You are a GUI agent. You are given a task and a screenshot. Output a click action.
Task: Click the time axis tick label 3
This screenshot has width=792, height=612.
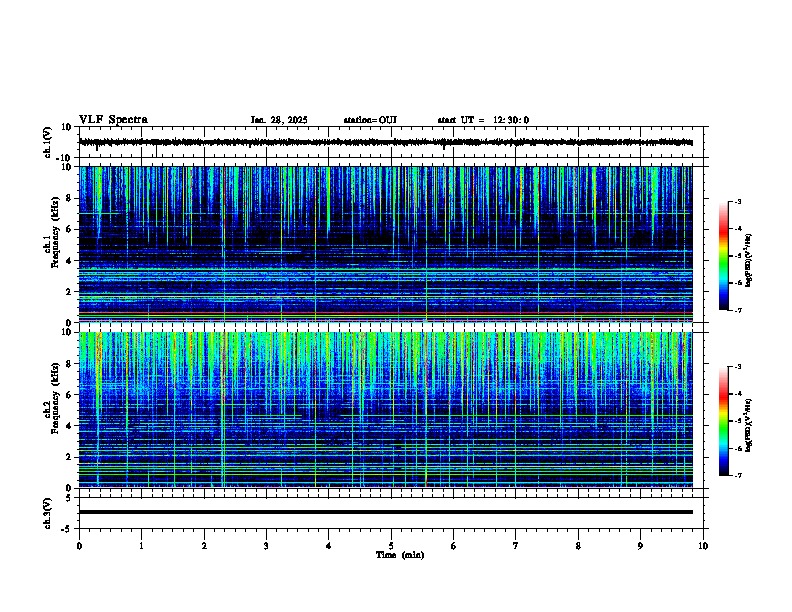267,546
